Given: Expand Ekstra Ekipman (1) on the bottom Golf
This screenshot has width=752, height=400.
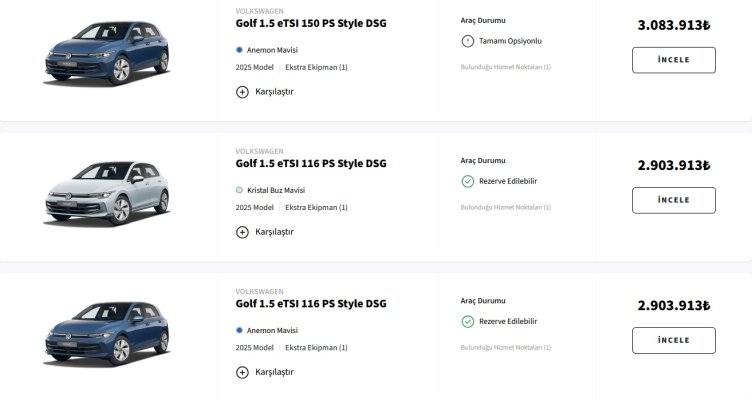Looking at the screenshot, I should (316, 347).
